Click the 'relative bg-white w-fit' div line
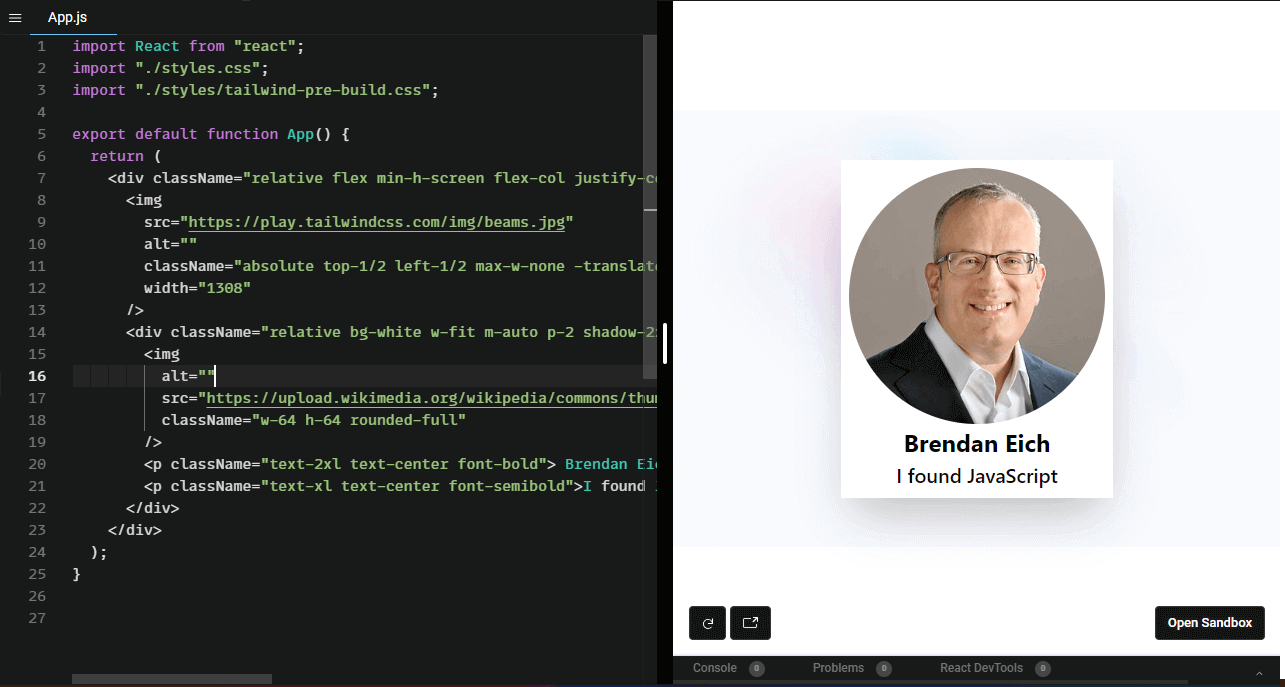 tap(391, 332)
